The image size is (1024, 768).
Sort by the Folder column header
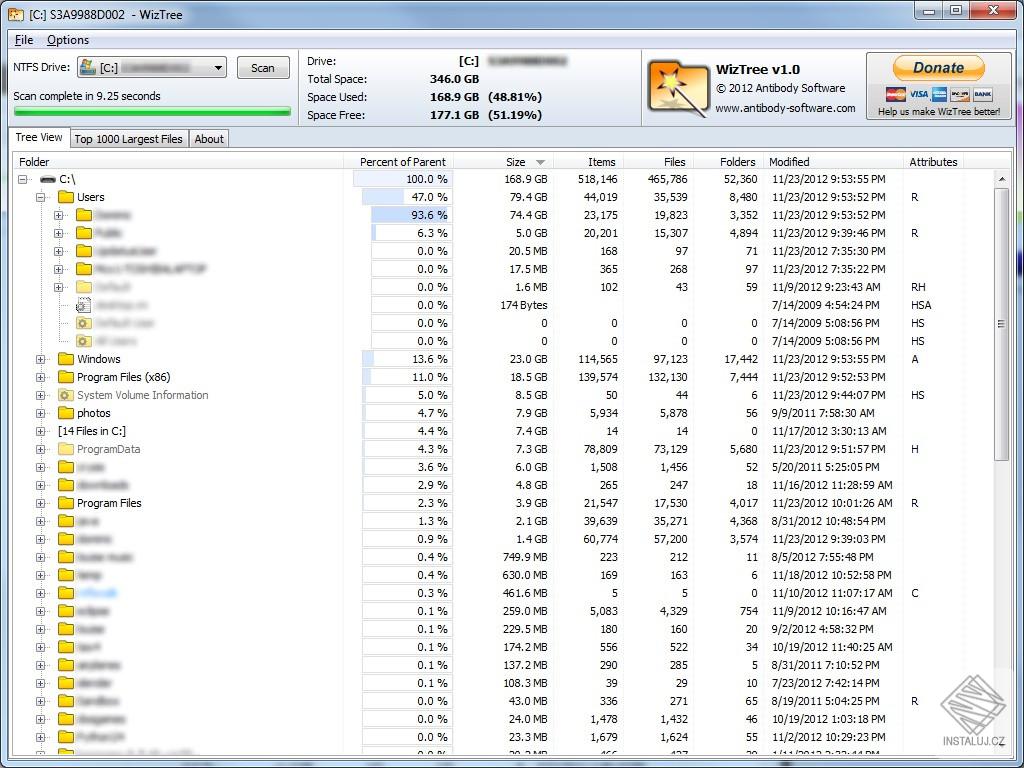coord(178,162)
